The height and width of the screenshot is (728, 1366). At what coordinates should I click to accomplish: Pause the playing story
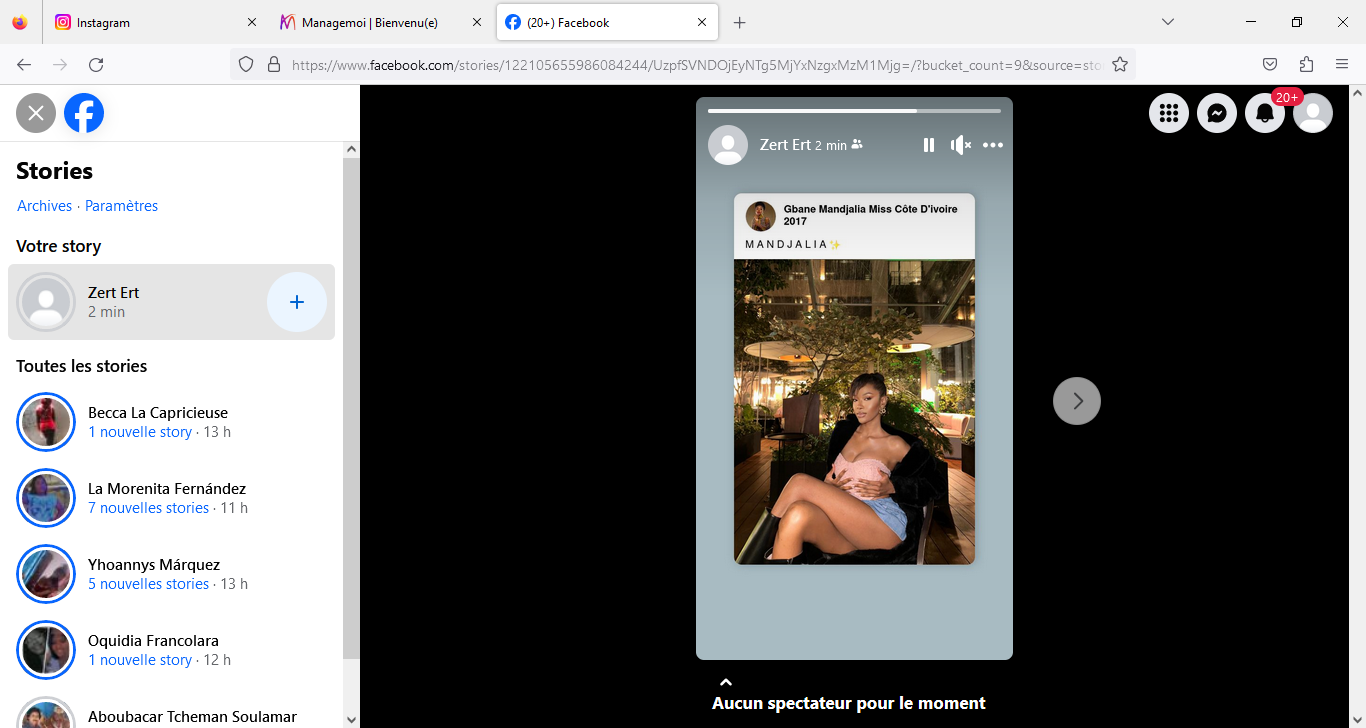929,145
